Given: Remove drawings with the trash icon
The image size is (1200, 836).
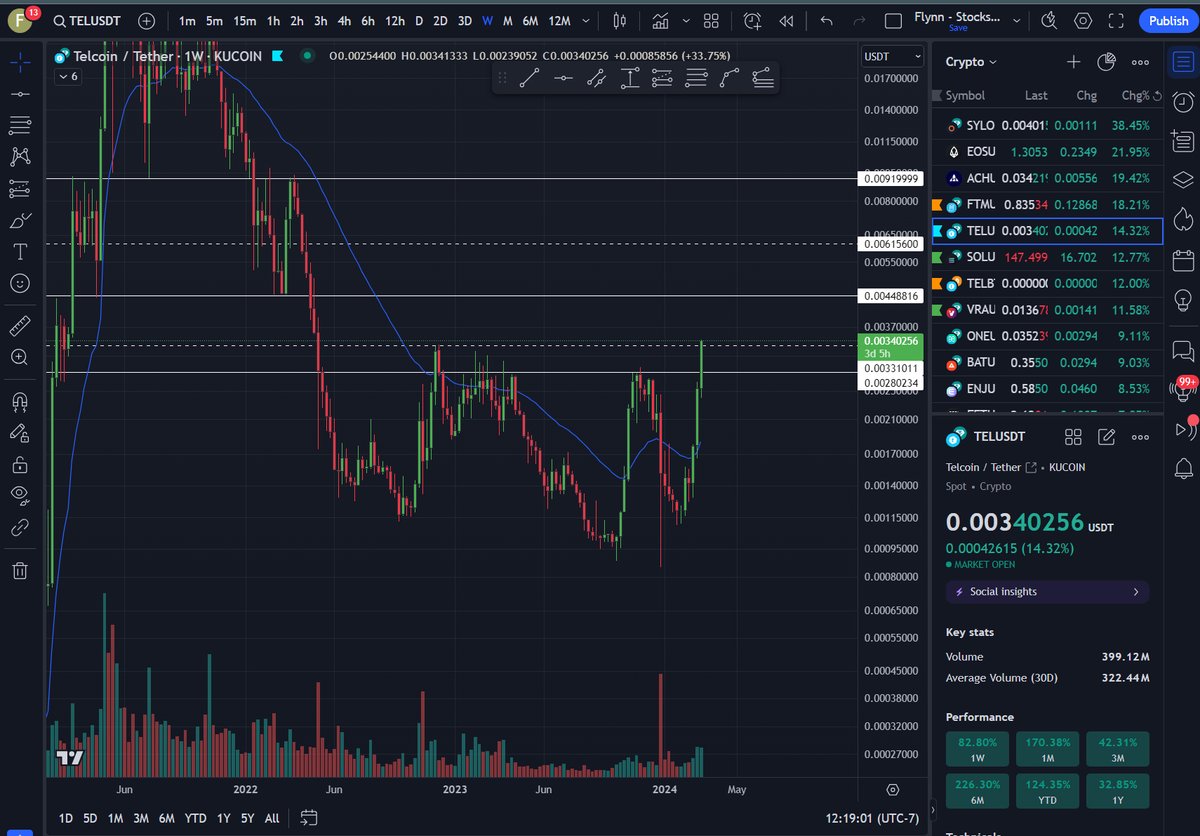Looking at the screenshot, I should (19, 571).
